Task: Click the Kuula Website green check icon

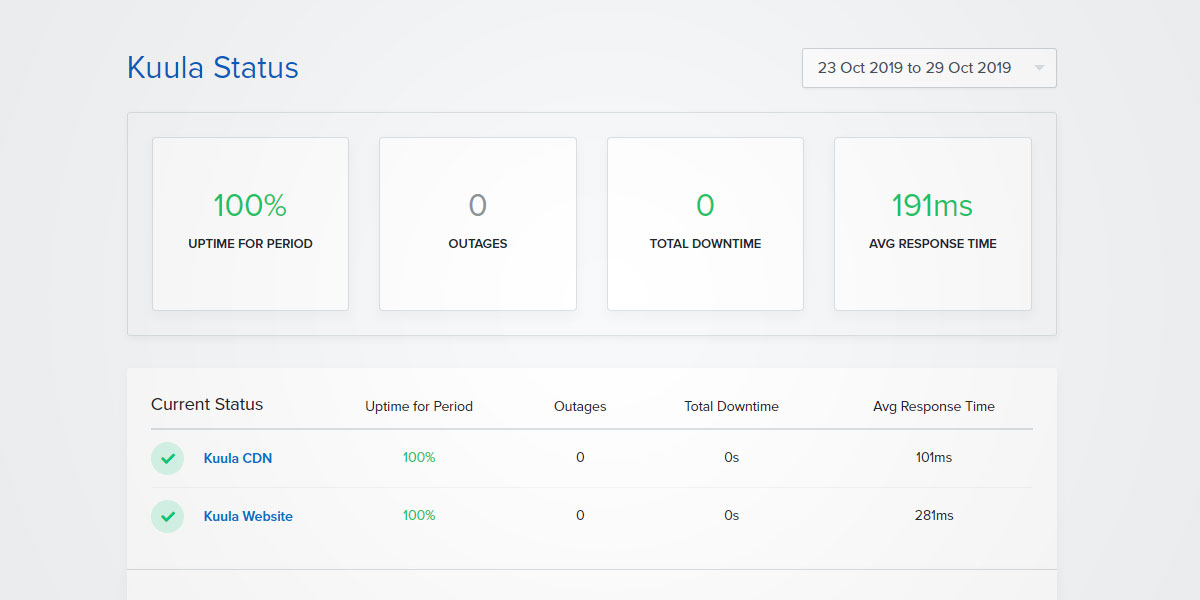Action: pos(167,516)
